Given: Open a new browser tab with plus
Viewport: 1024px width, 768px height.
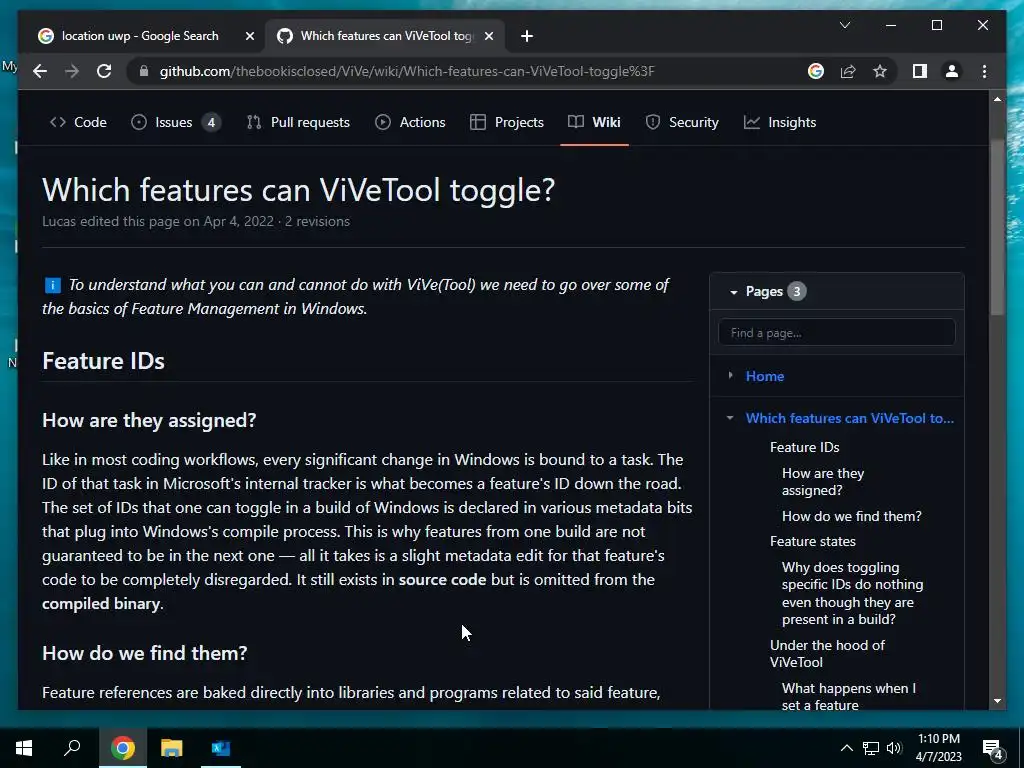Looking at the screenshot, I should (x=527, y=36).
